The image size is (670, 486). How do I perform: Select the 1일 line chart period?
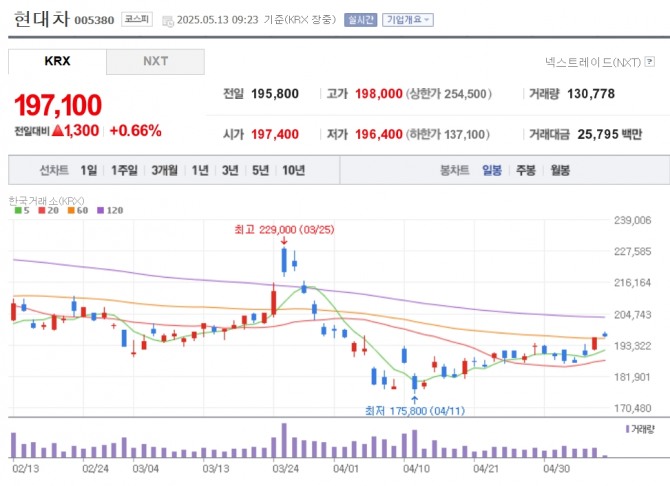click(88, 170)
